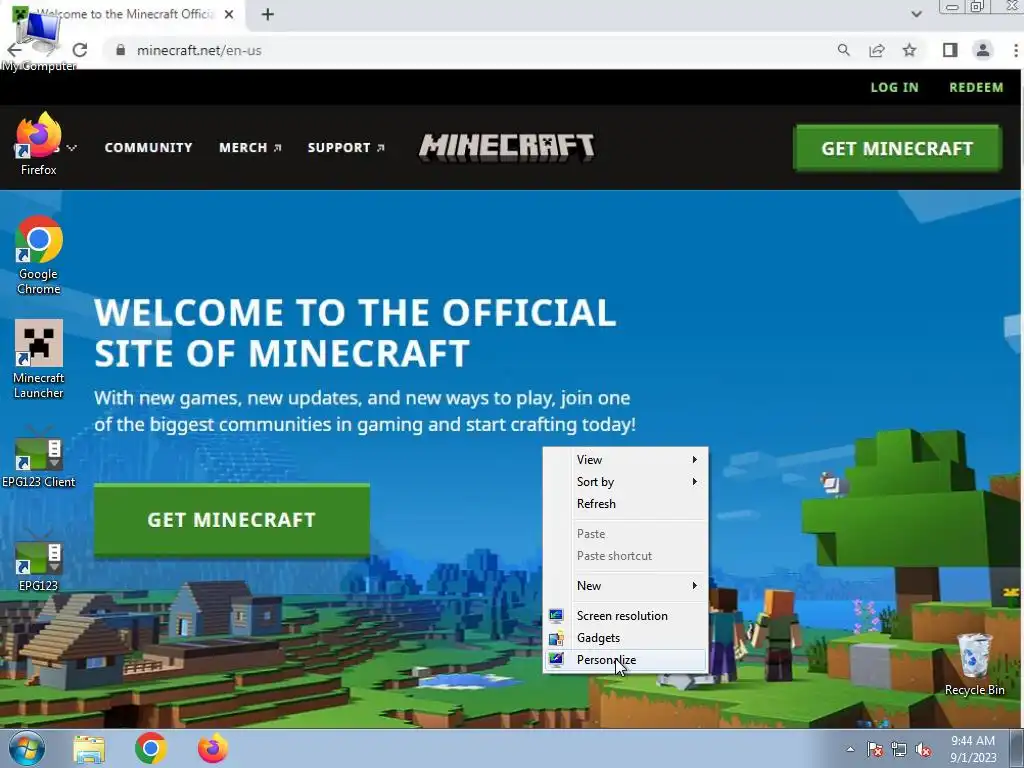
Task: Choose Gadgets in context menu
Action: coord(626,638)
